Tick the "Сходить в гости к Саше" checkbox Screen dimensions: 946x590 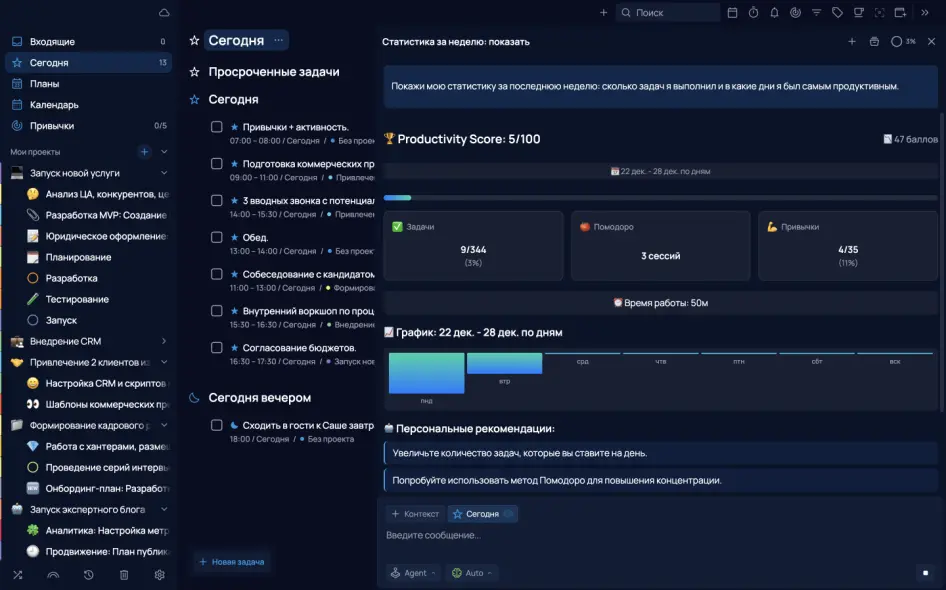[x=216, y=425]
